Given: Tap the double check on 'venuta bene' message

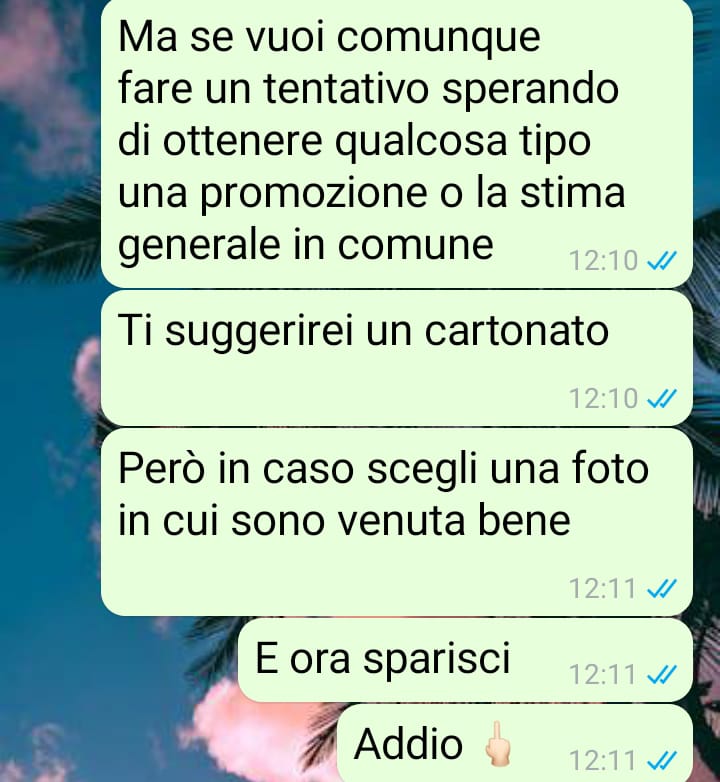Looking at the screenshot, I should coord(662,588).
